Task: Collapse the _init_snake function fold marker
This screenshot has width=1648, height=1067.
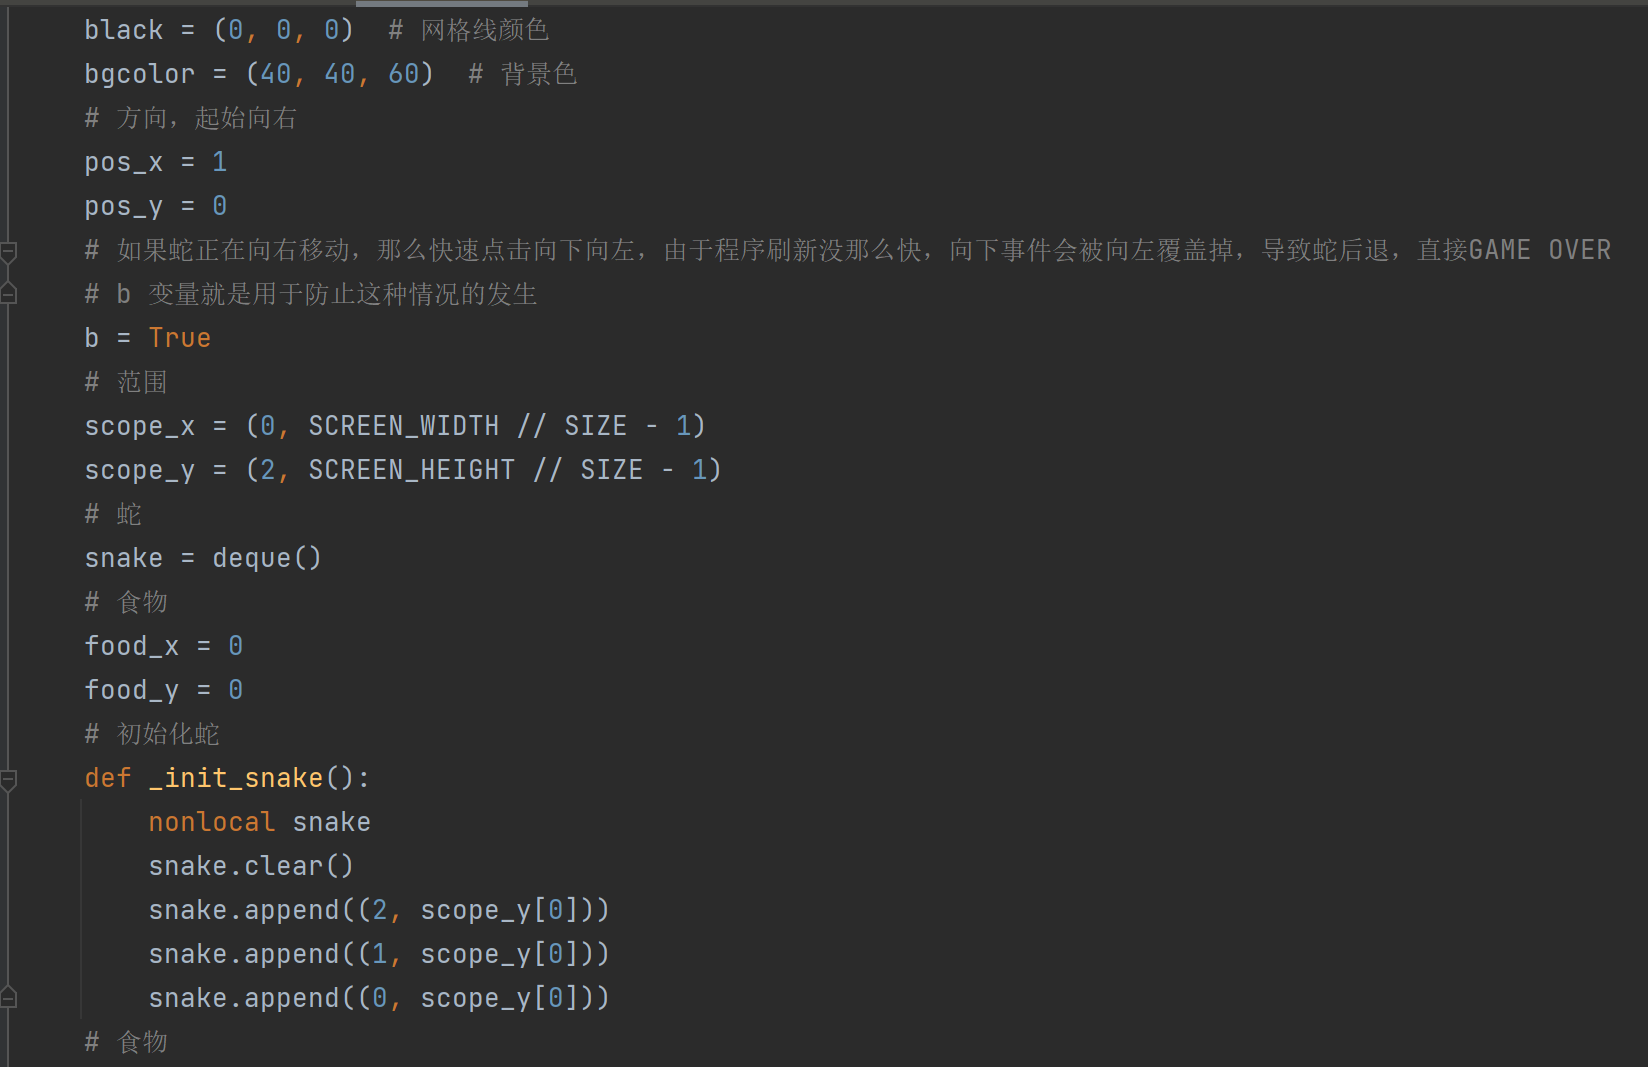Action: coord(9,778)
